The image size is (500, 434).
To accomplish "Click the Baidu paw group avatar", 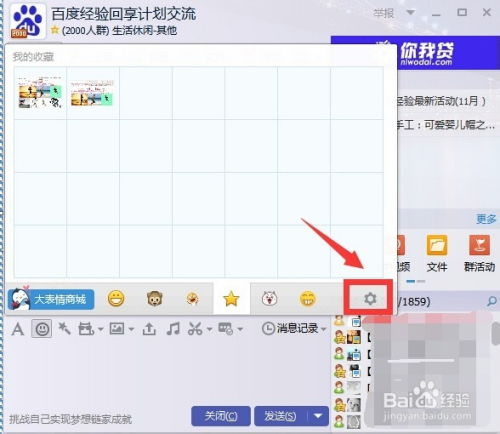I will (x=28, y=21).
